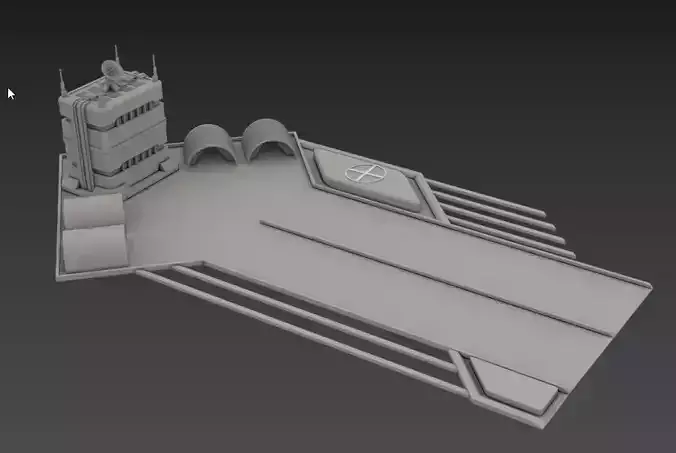The image size is (676, 453).
Task: Select the circular crosshair helipad marking
Action: click(x=366, y=173)
